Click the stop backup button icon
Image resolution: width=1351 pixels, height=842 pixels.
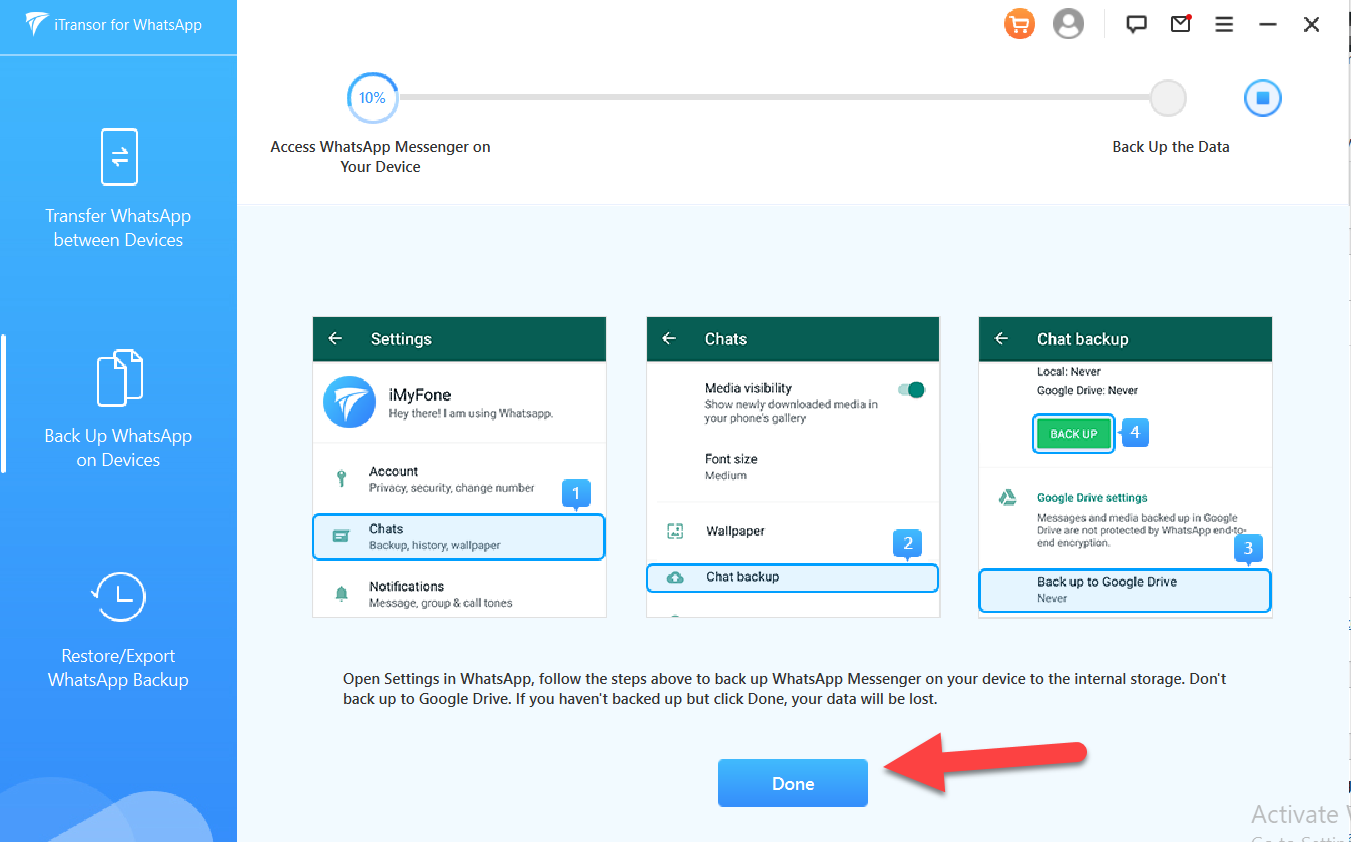pos(1262,98)
